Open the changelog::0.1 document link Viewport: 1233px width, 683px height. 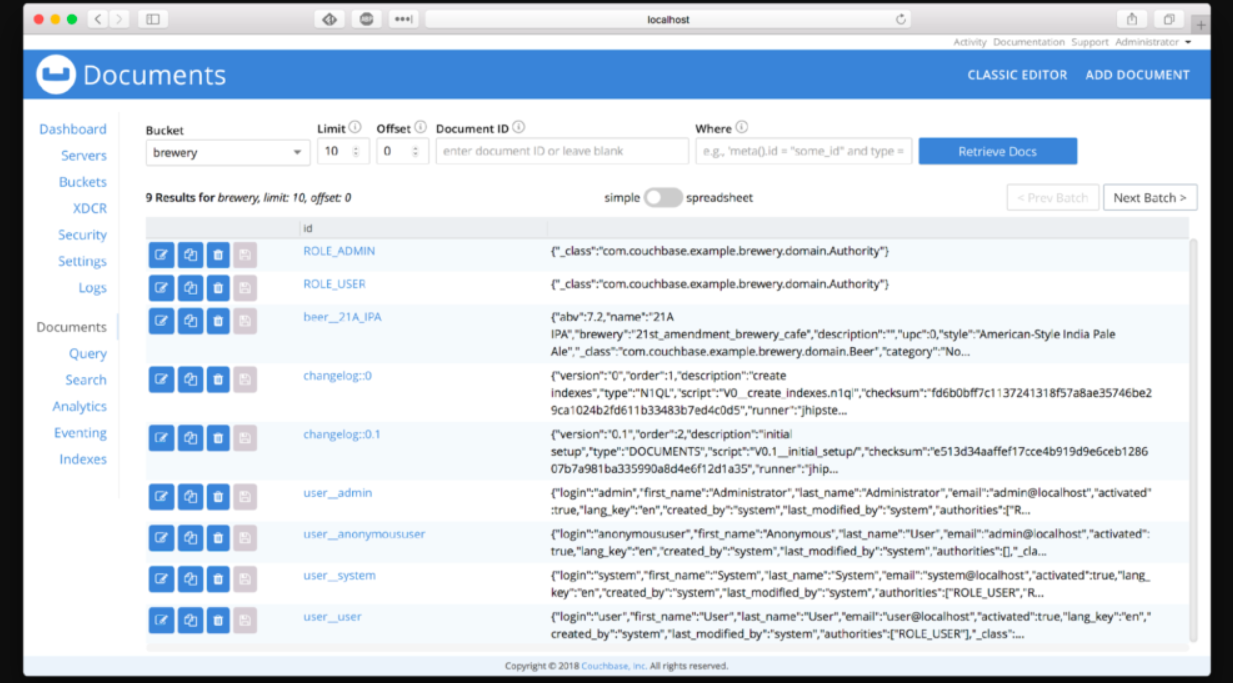coord(342,434)
